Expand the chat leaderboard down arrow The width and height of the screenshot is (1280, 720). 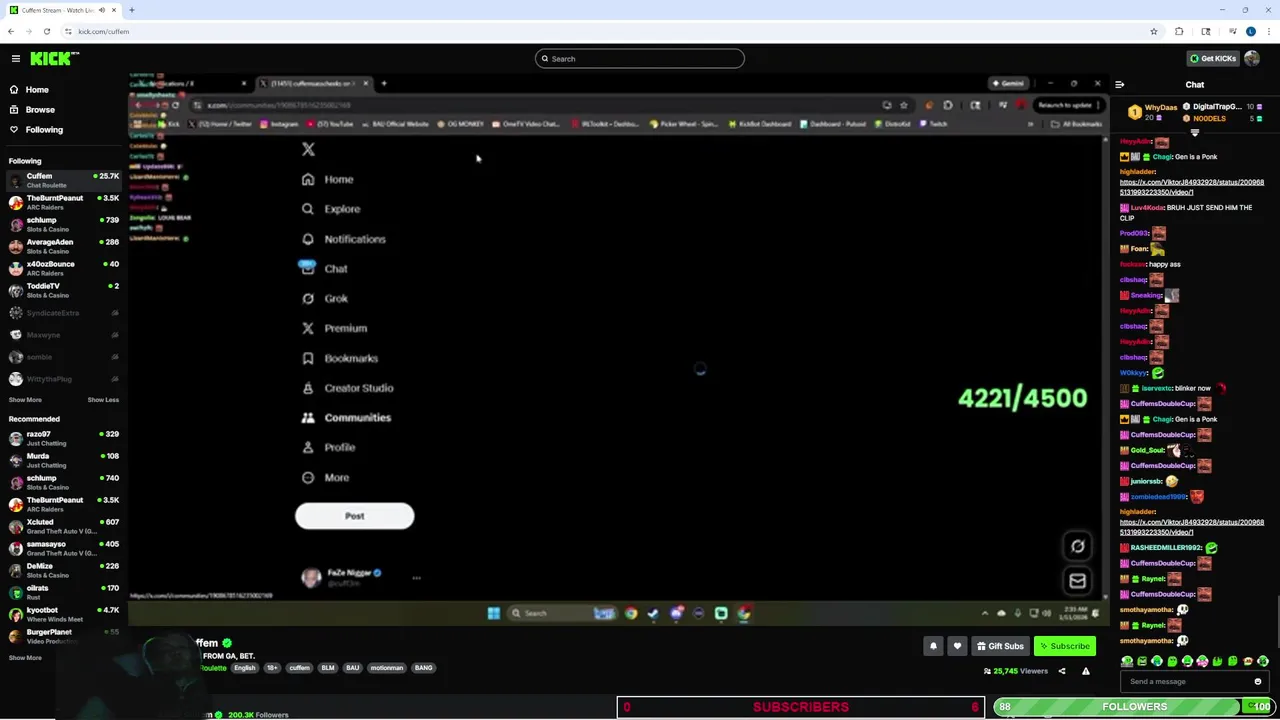1195,131
